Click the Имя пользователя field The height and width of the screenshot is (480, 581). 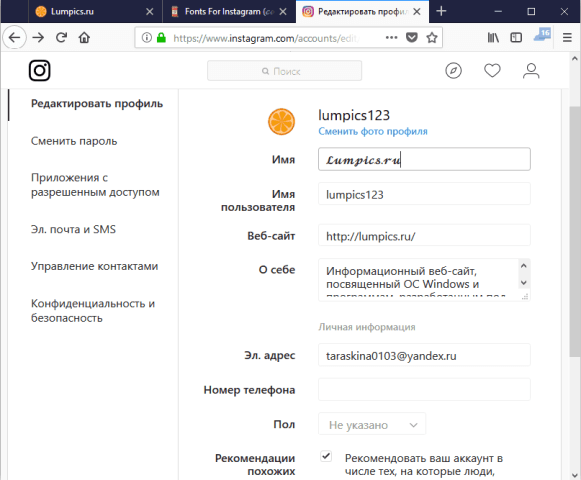[424, 194]
